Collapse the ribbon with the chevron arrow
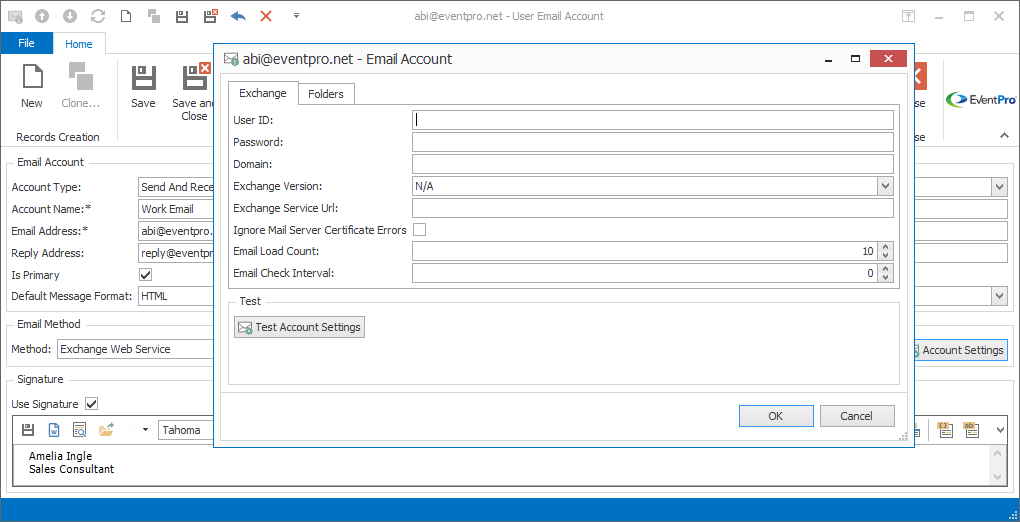1020x522 pixels. (1005, 136)
